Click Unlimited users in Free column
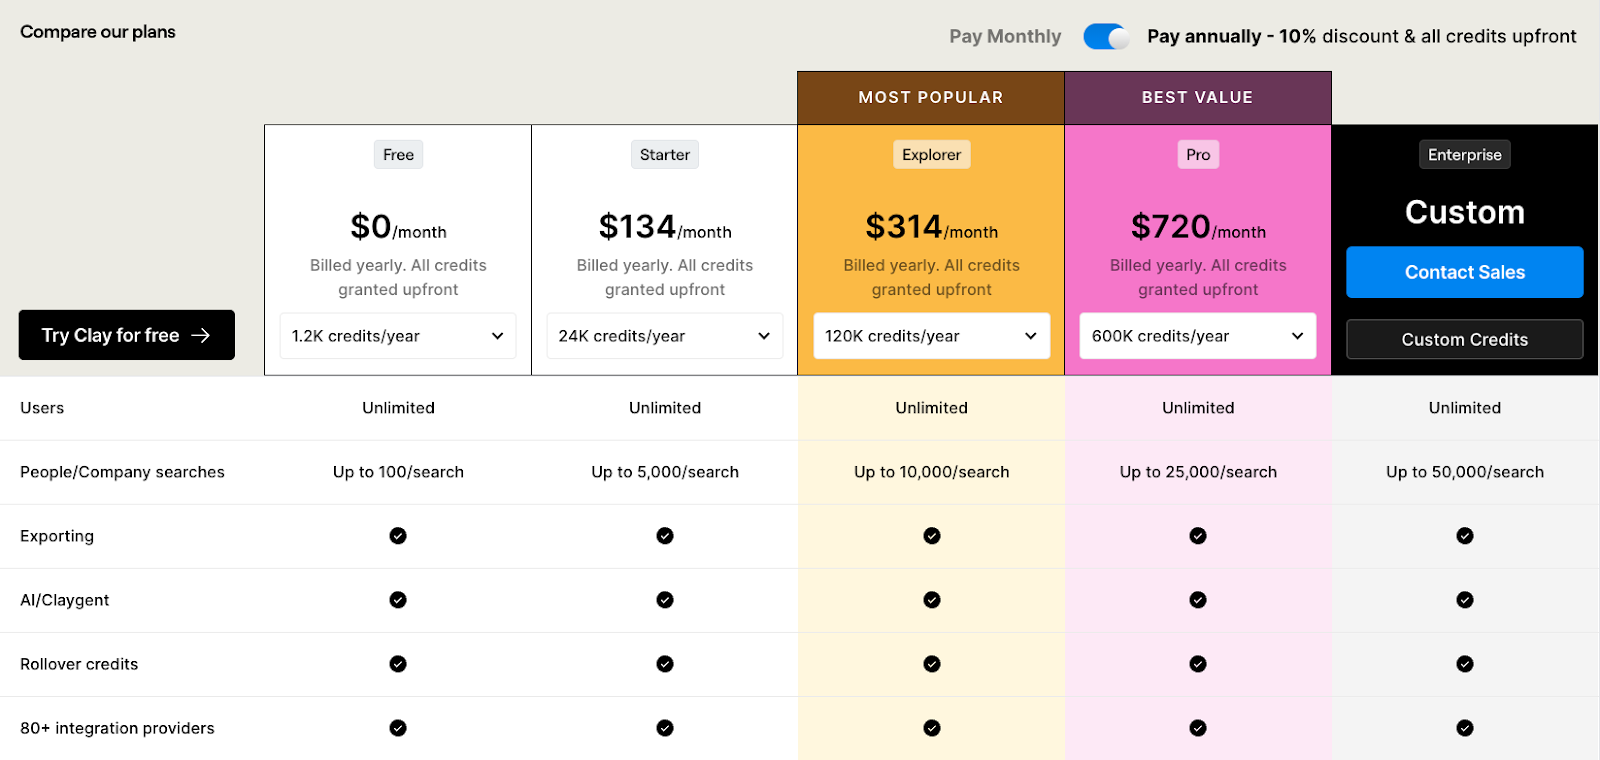The width and height of the screenshot is (1600, 760). coord(398,408)
